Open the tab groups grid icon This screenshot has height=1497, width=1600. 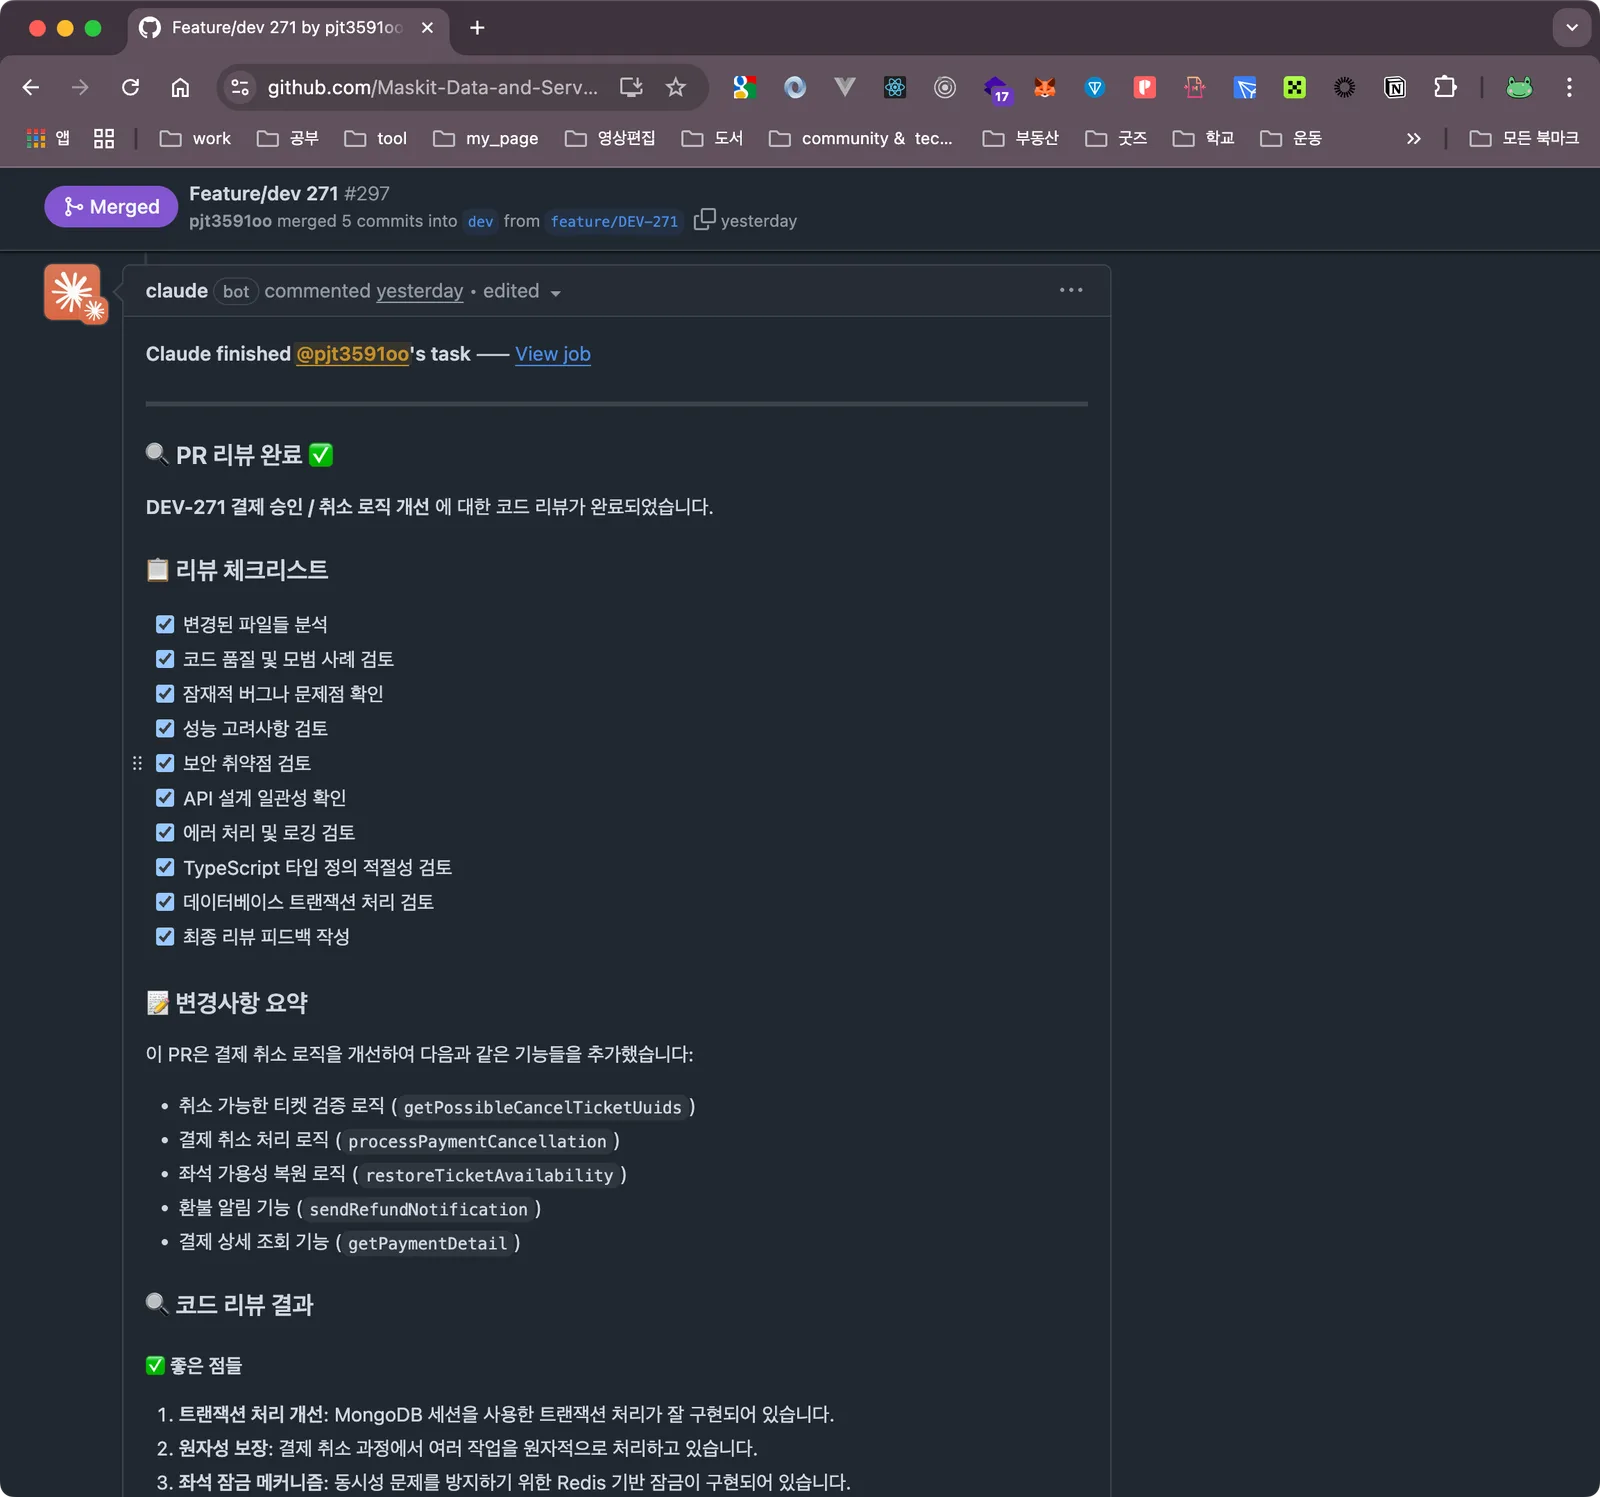pos(104,138)
